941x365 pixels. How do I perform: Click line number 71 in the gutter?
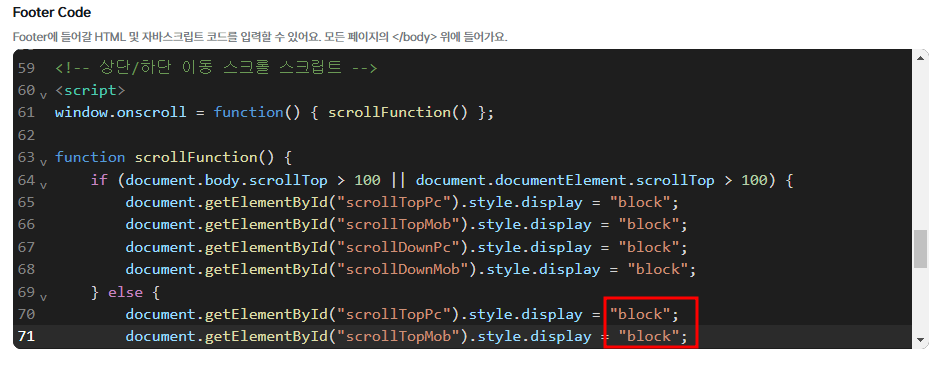tap(26, 337)
